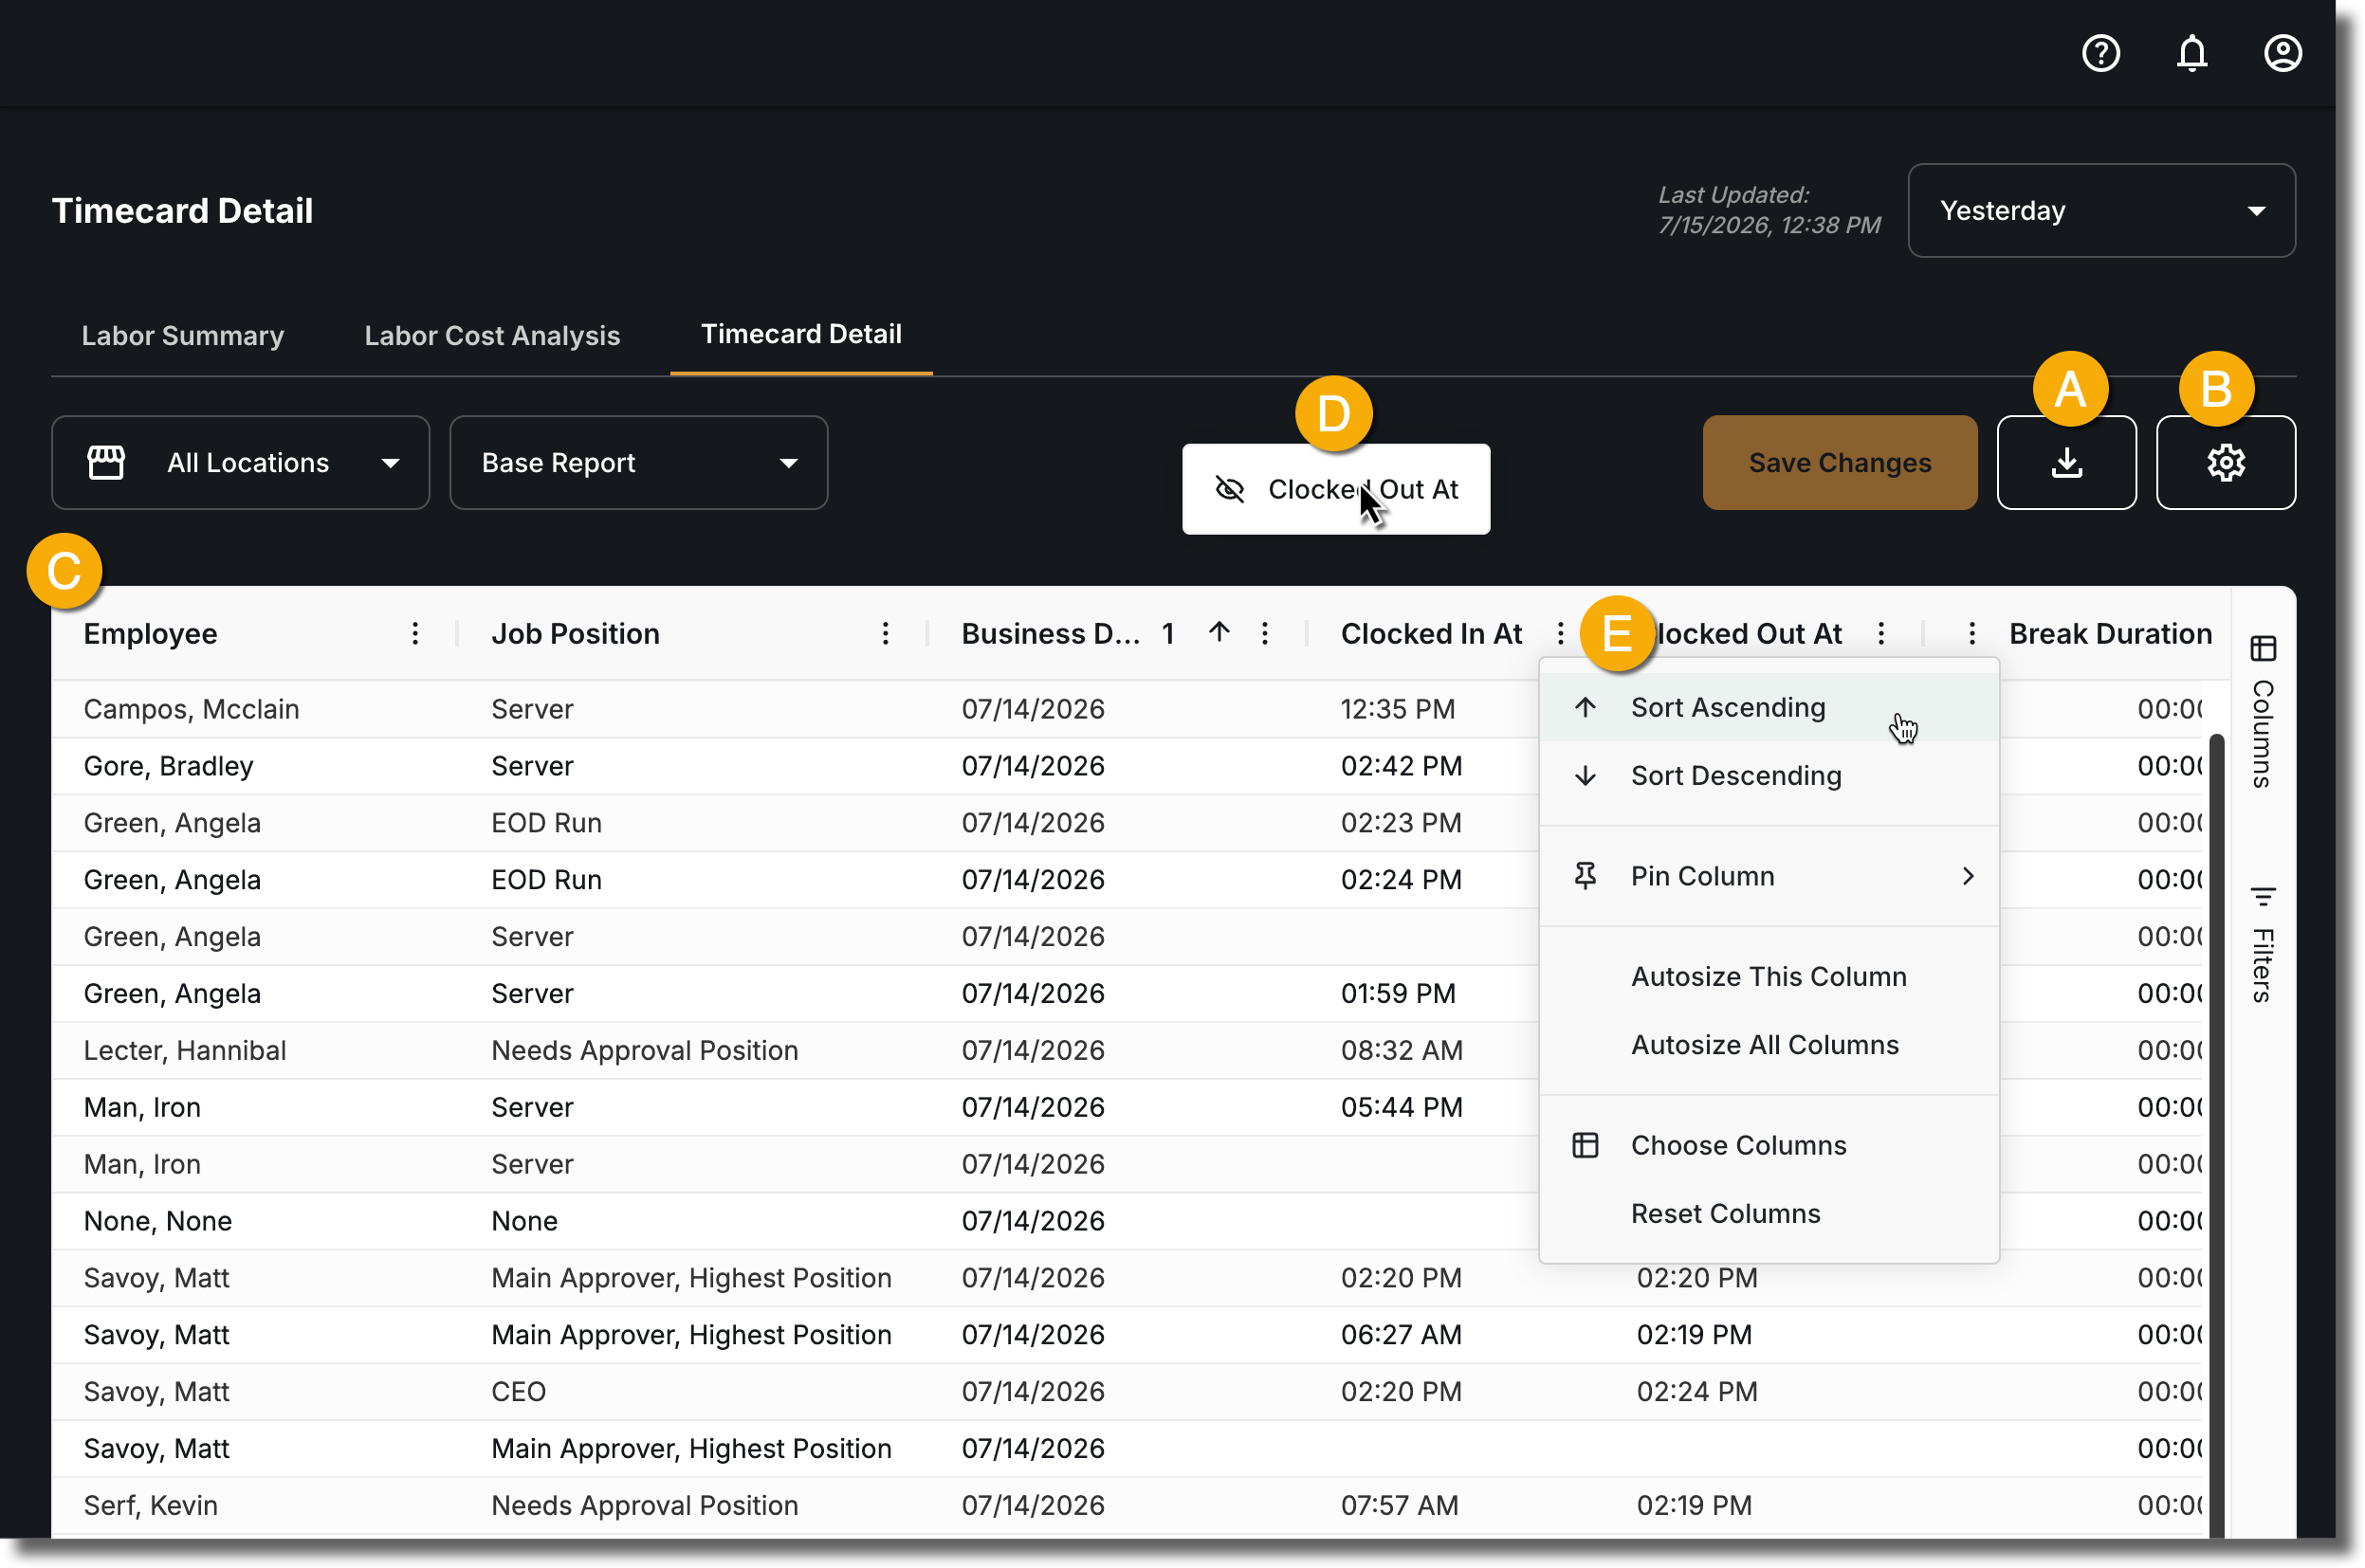
Task: Click the Employee column header
Action: pyautogui.click(x=150, y=633)
